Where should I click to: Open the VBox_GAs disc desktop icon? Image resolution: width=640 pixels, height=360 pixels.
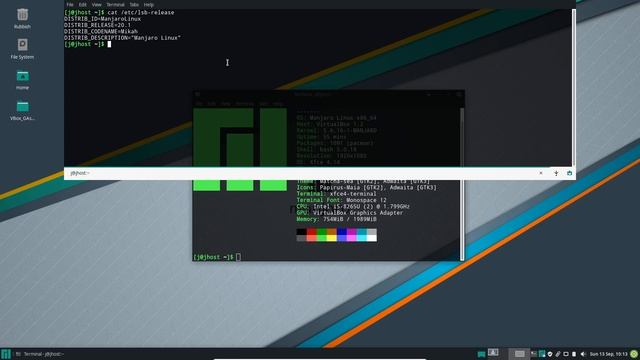(22, 111)
